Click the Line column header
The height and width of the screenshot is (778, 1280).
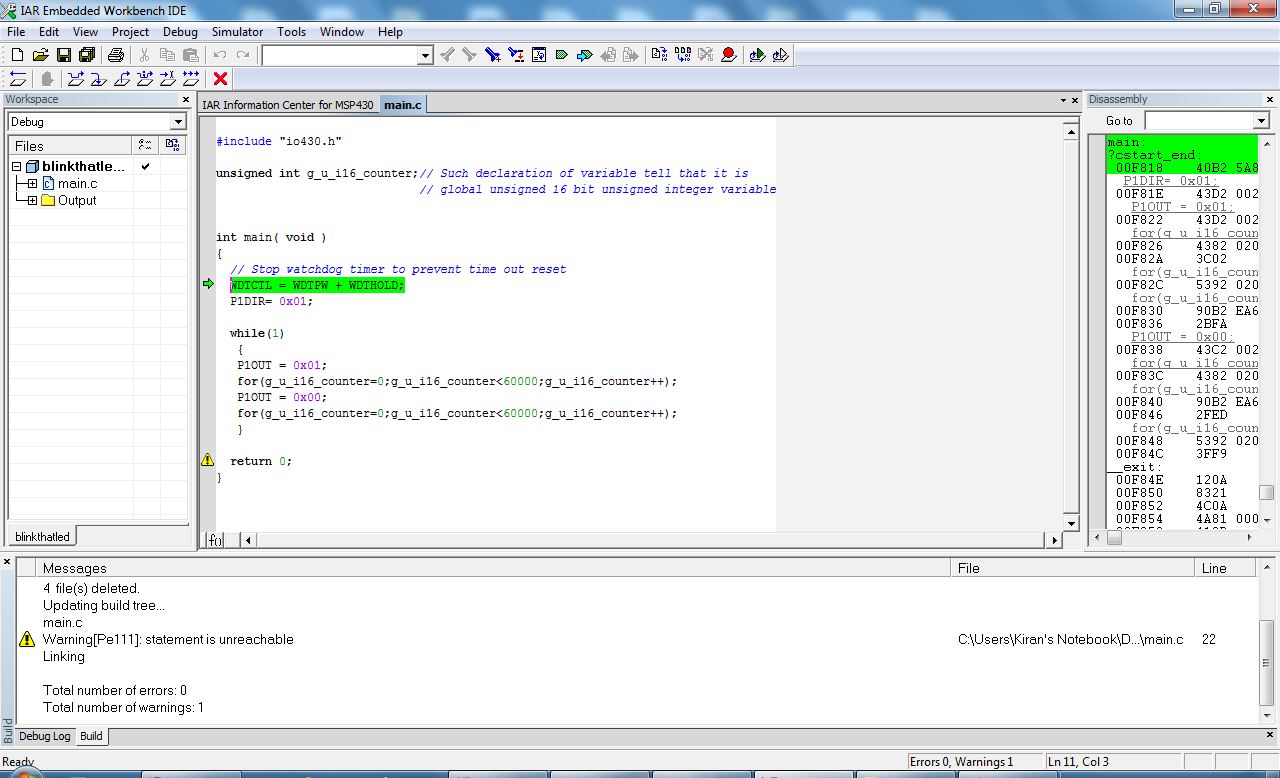1224,568
